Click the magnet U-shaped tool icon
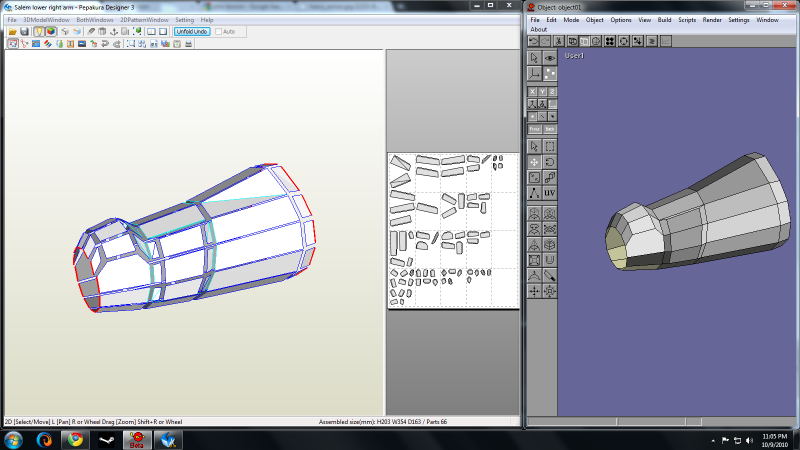This screenshot has width=800, height=450. pos(549,260)
